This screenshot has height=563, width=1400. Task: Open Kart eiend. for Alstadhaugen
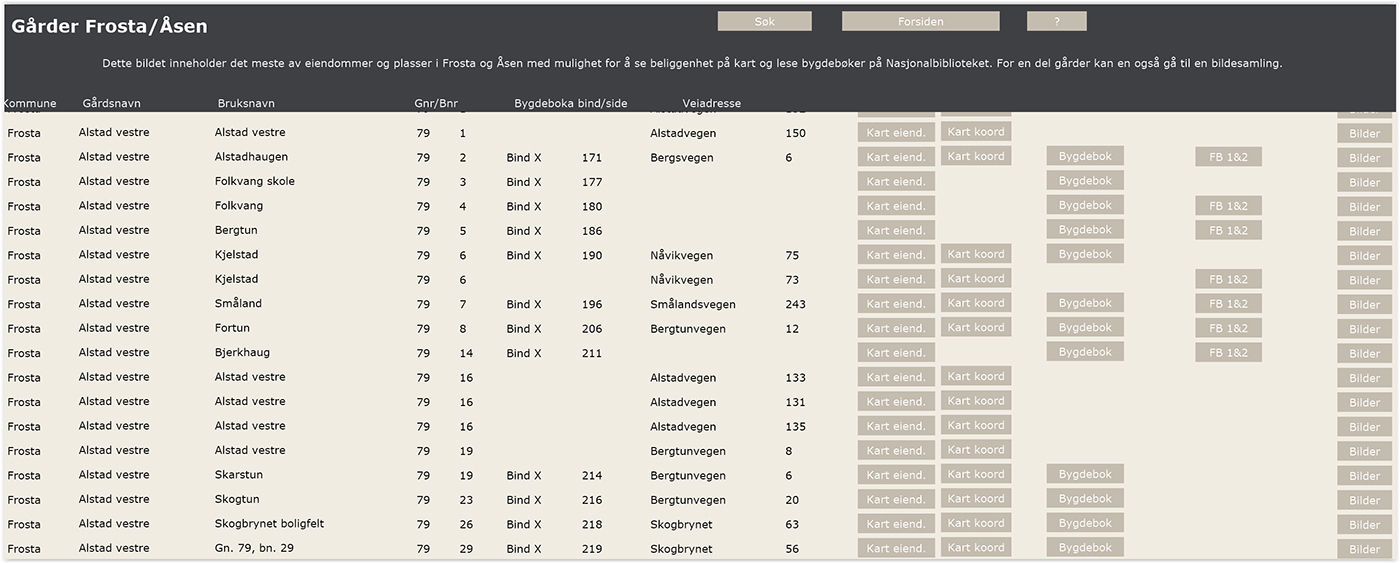pos(896,157)
